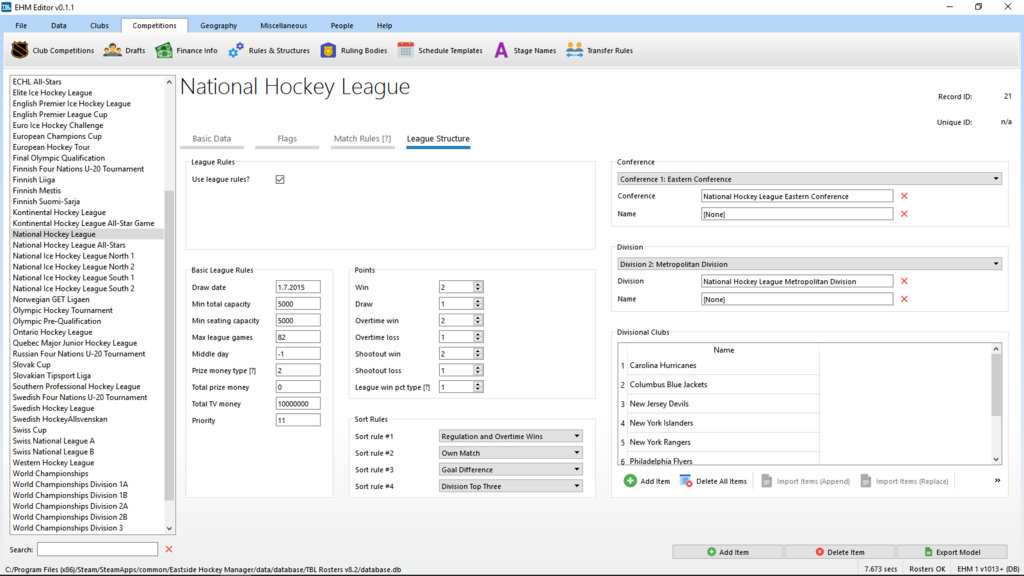The width and height of the screenshot is (1024, 576).
Task: Click the Draw date field
Action: click(298, 287)
